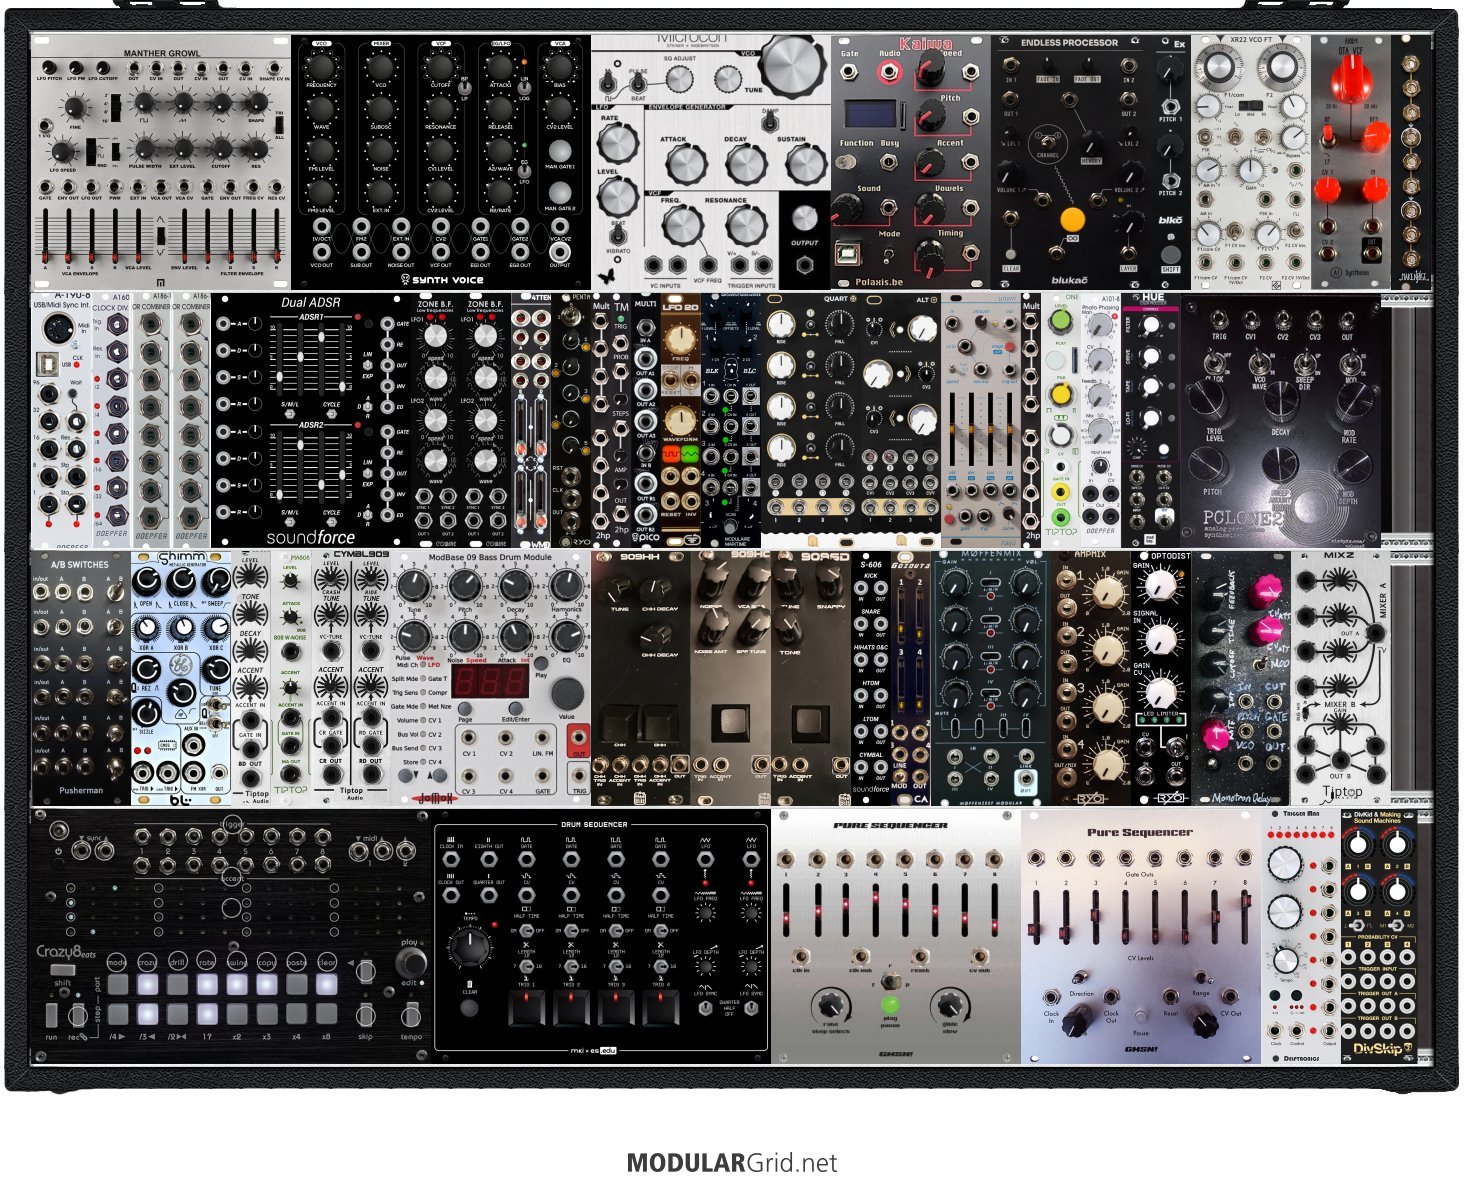This screenshot has height=1184, width=1466.
Task: Click the Pulse Width knob on Manther Growl
Action: click(x=144, y=147)
